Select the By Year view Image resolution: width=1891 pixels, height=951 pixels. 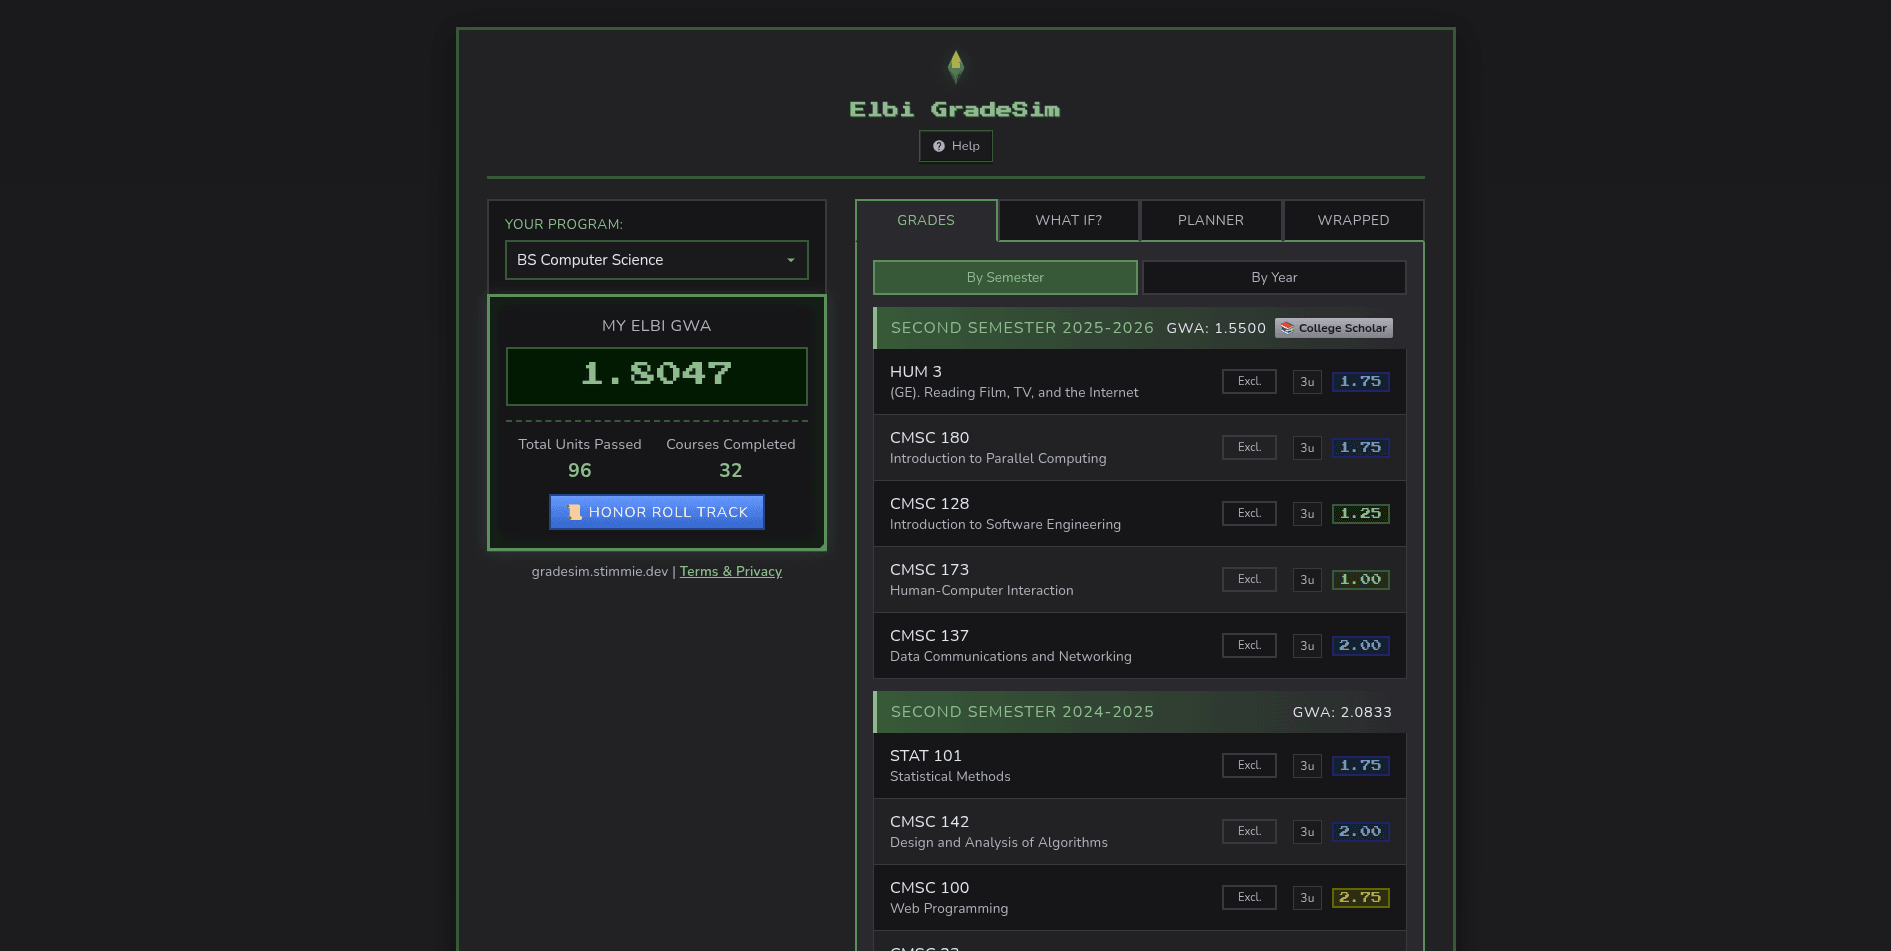[1274, 277]
